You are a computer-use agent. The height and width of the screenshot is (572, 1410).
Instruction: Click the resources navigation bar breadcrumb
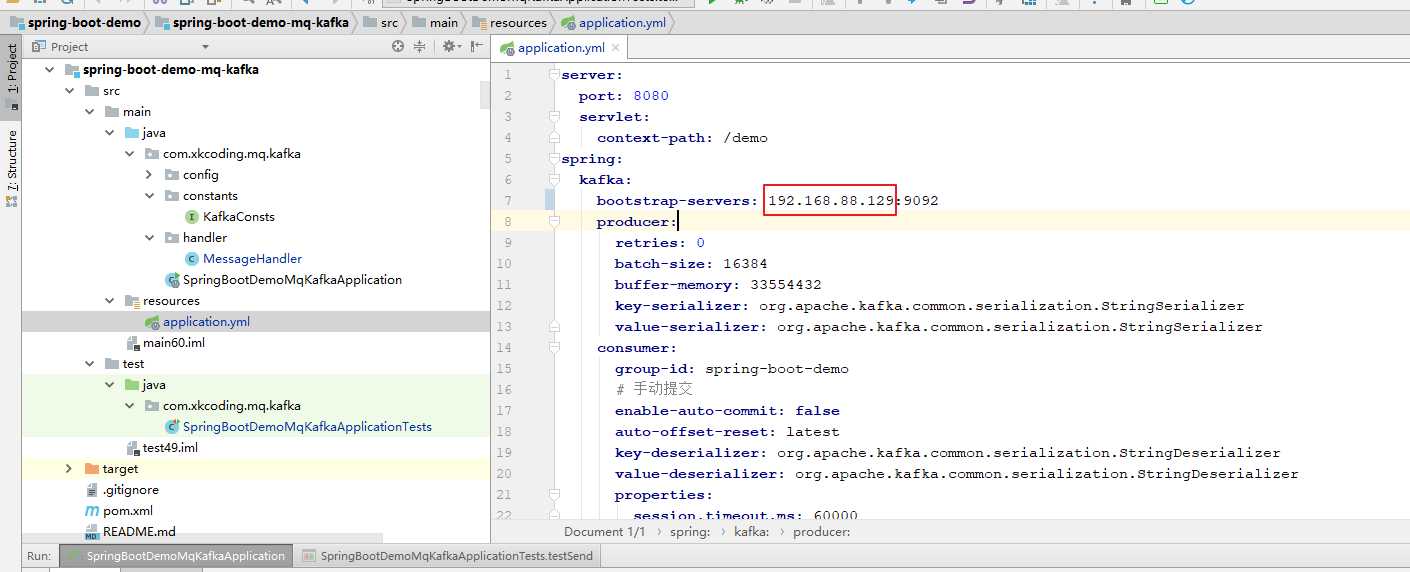[x=510, y=22]
